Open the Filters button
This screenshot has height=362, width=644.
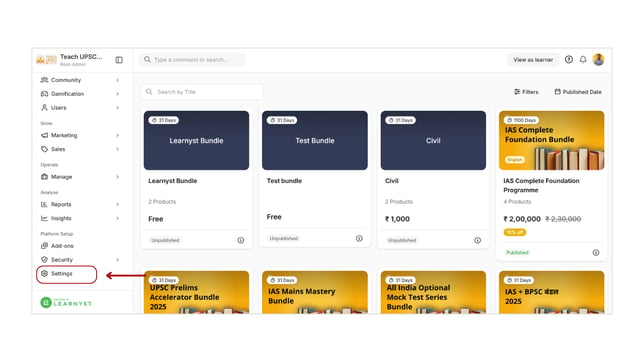(x=526, y=92)
